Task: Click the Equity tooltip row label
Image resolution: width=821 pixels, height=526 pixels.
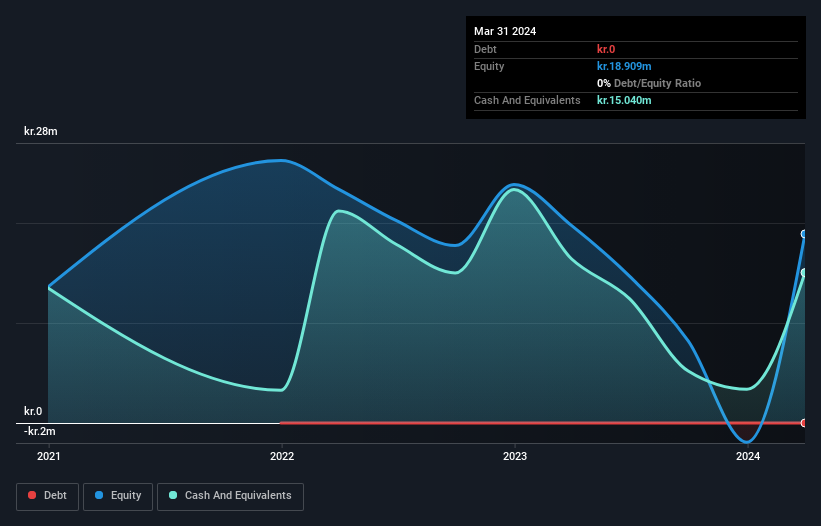Action: point(489,66)
